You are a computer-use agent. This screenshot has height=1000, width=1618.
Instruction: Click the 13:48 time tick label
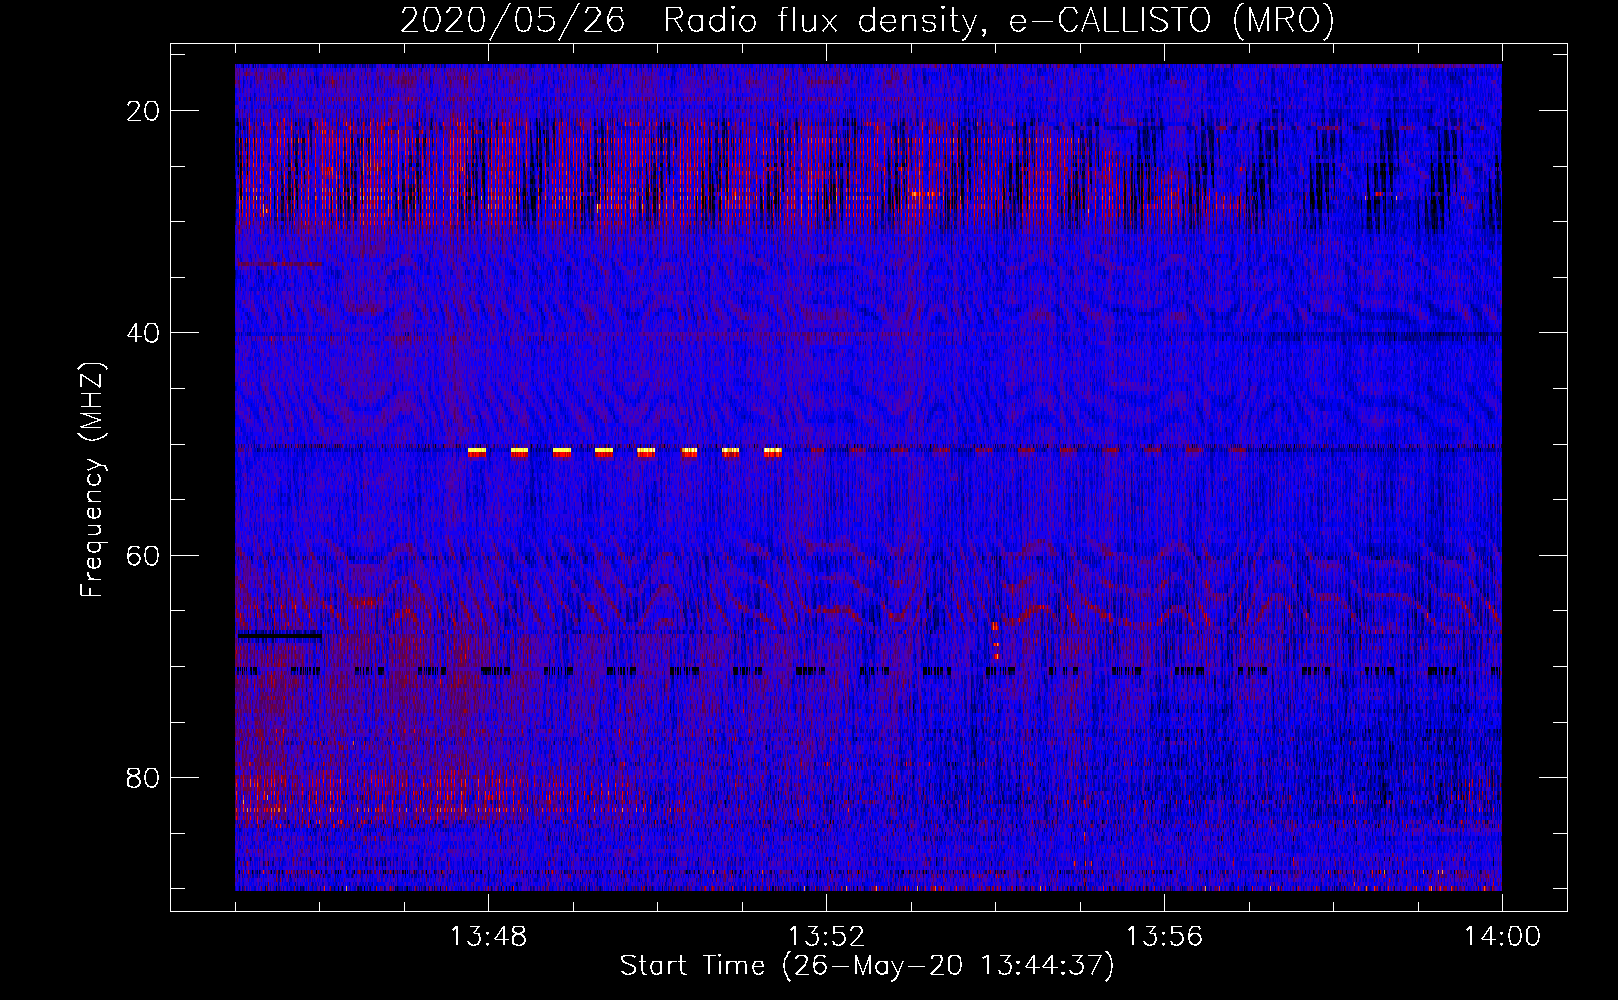(x=488, y=937)
